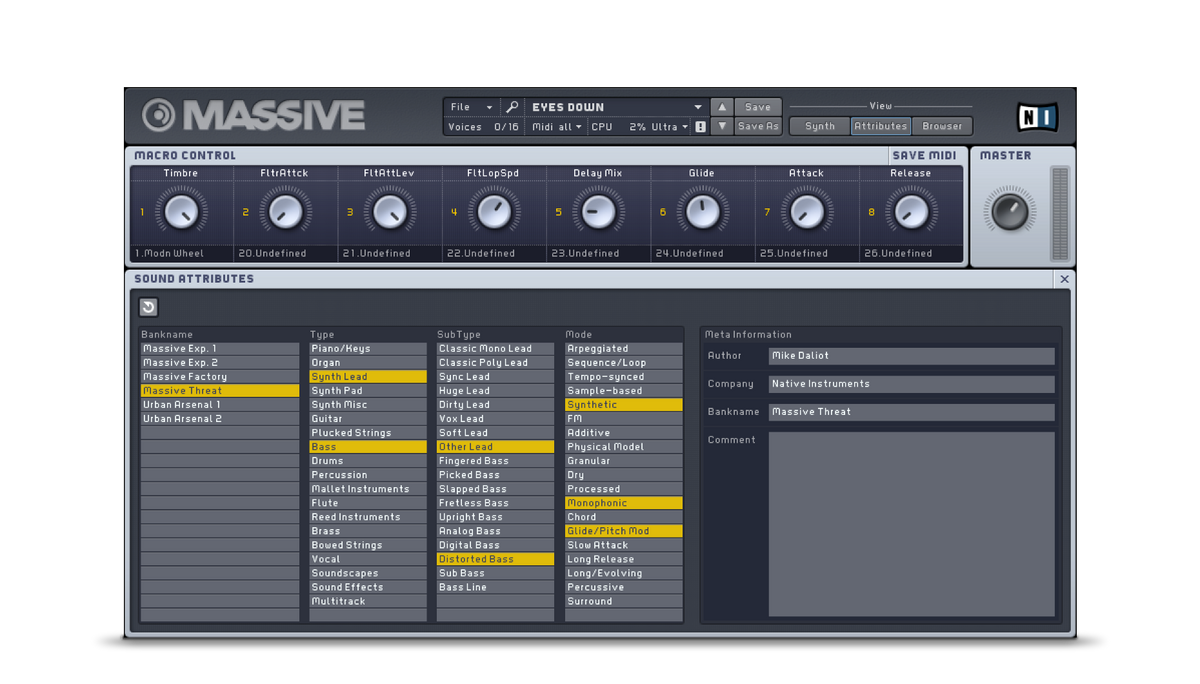Click the exclamation panic icon
1200x684 pixels.
pyautogui.click(x=700, y=127)
